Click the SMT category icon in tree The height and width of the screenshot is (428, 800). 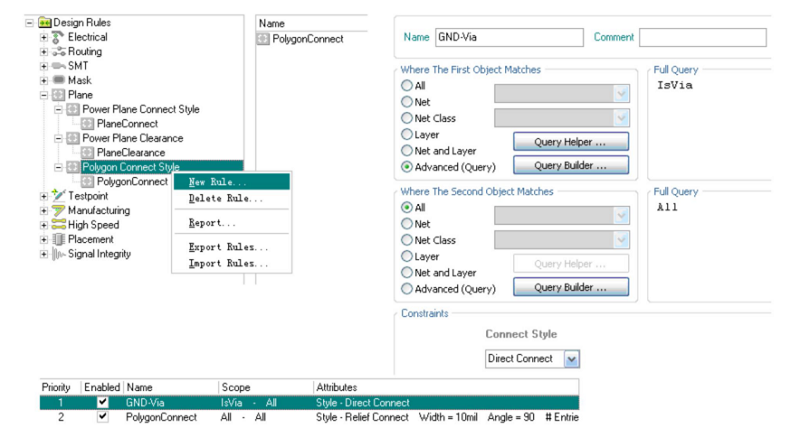58,66
